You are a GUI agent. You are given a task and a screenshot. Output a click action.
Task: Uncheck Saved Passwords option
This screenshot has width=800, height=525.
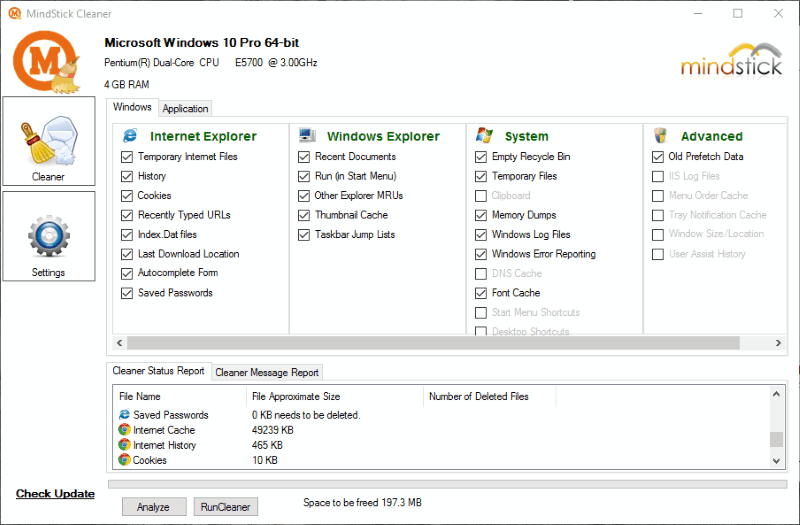127,293
